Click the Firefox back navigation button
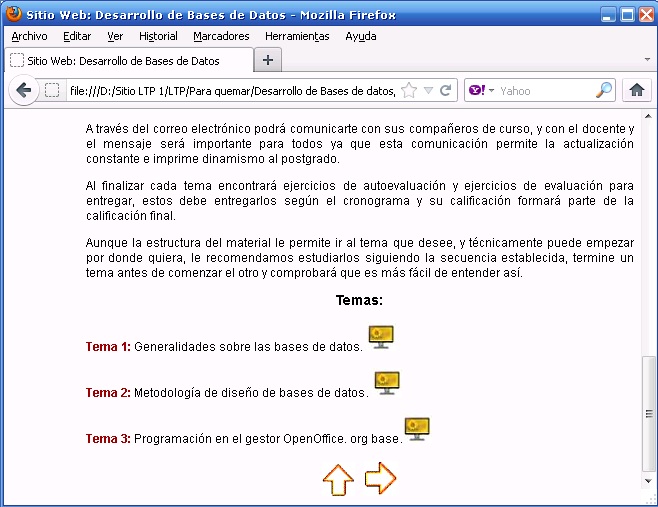Viewport: 658px width, 507px height. coord(23,91)
